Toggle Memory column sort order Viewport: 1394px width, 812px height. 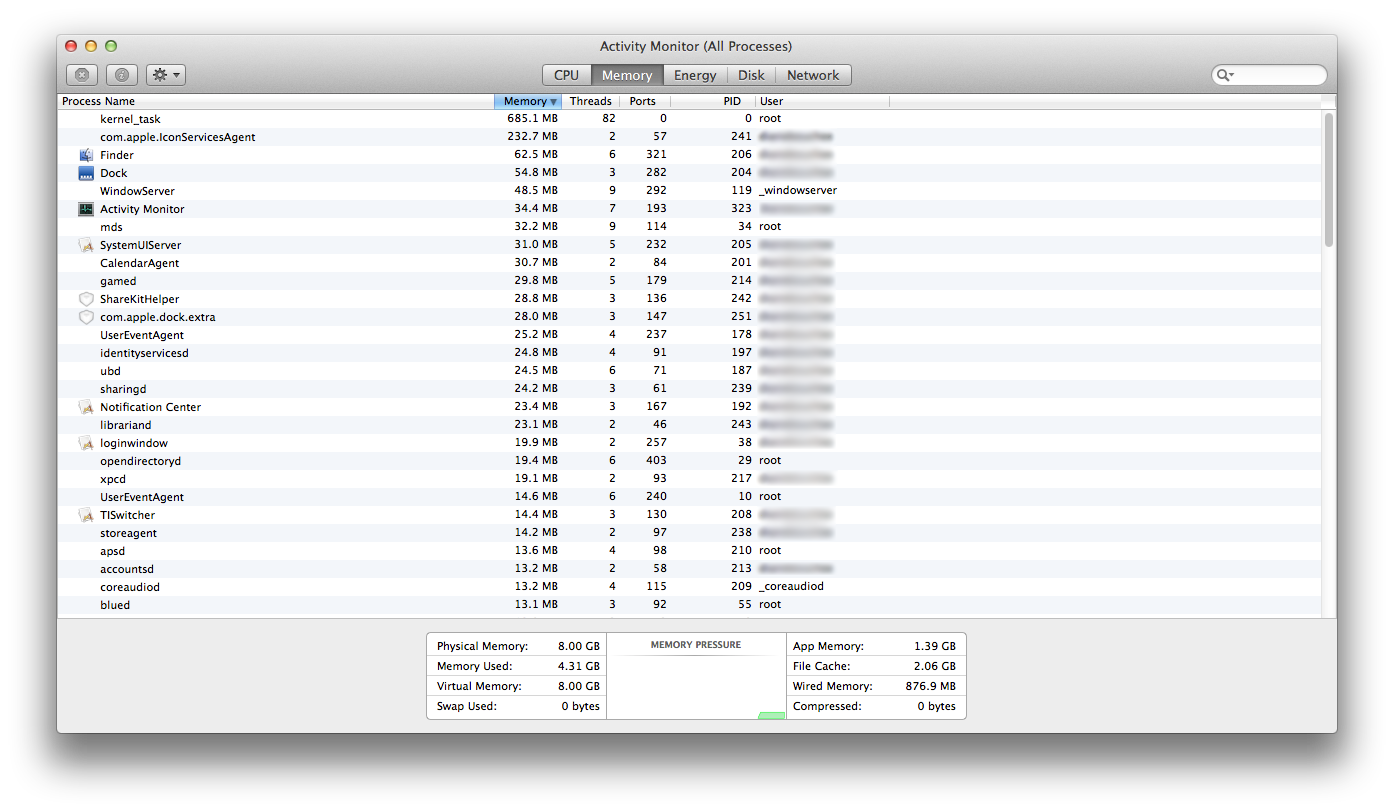pyautogui.click(x=527, y=101)
